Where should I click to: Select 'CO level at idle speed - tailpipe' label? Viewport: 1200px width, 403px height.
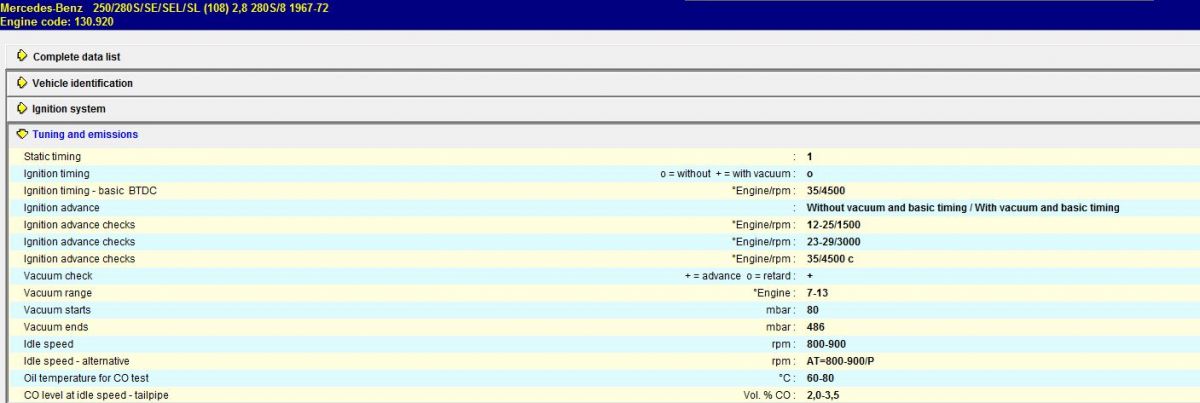96,395
